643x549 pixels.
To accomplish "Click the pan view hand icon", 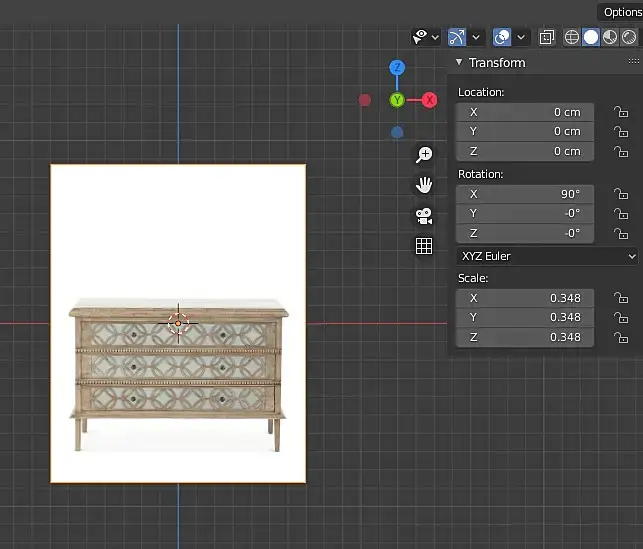I will (424, 185).
